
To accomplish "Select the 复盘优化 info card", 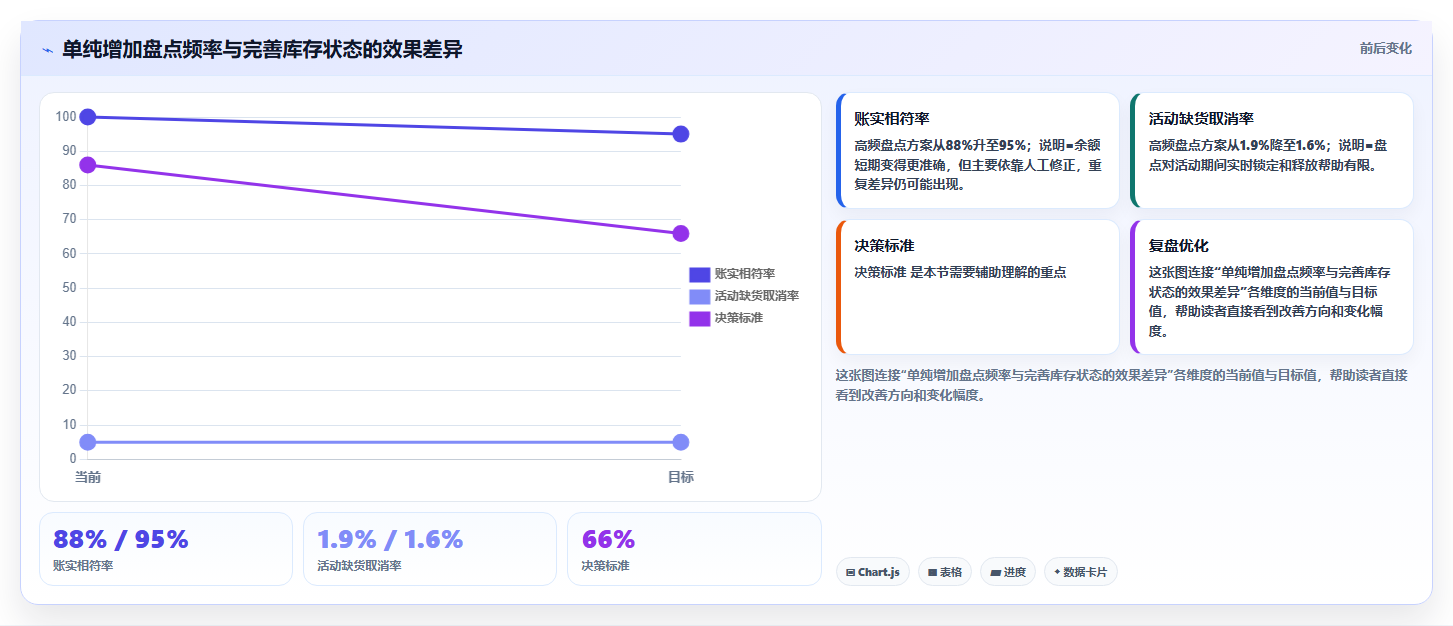I will coord(1272,287).
